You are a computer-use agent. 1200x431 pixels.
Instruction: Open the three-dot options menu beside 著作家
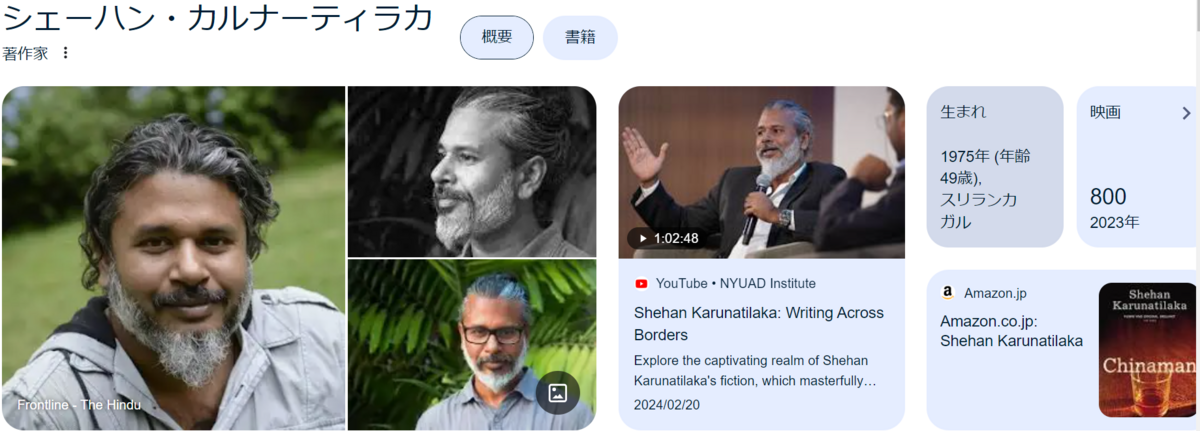coord(66,53)
